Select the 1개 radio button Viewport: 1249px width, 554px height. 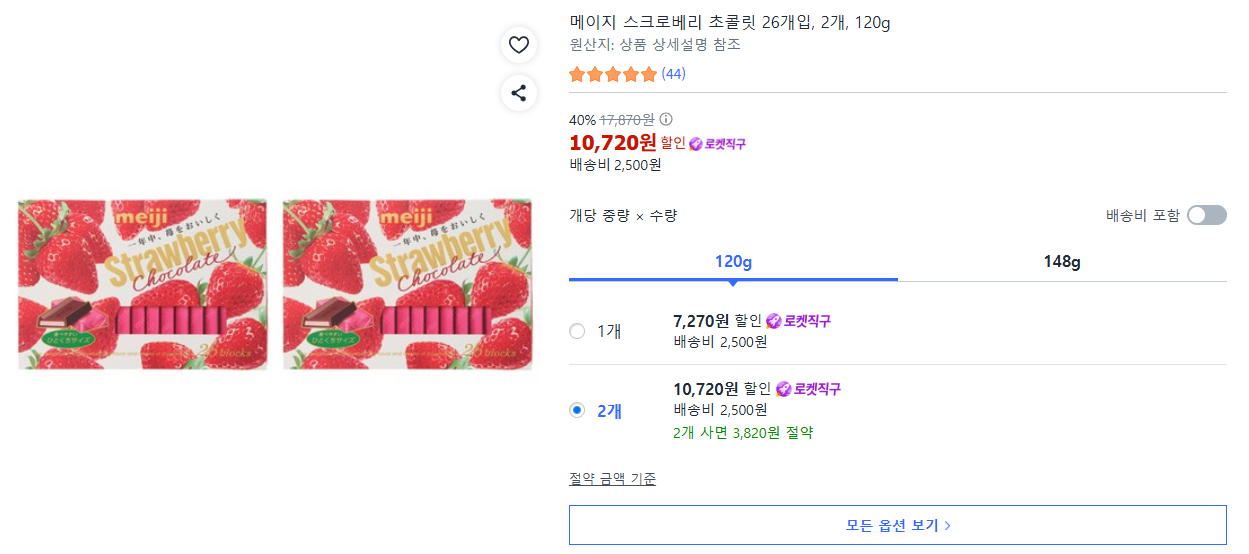click(x=577, y=331)
